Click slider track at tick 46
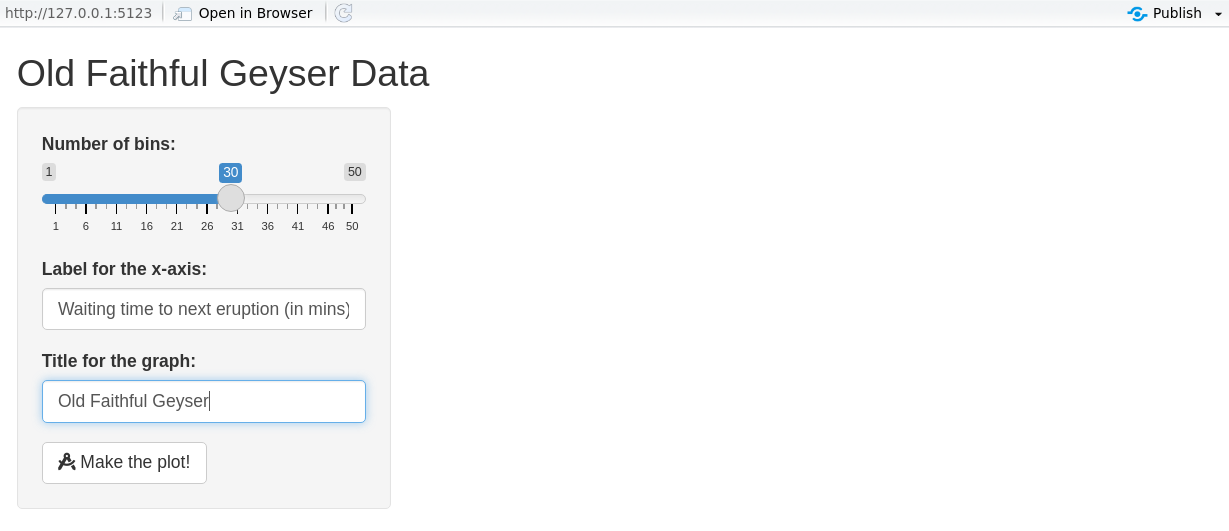This screenshot has width=1229, height=531. (328, 199)
